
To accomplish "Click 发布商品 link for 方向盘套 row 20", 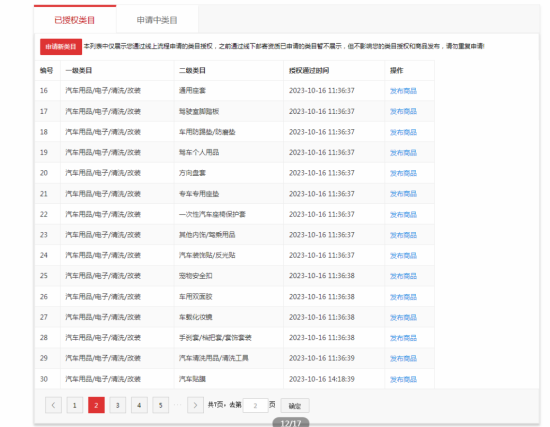I will point(403,173).
